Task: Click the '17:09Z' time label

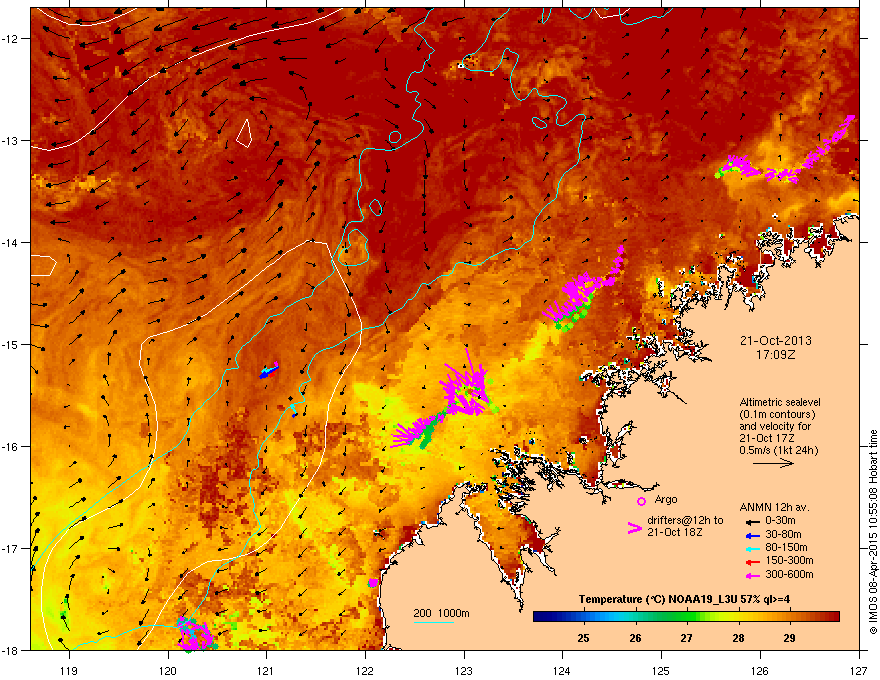Action: tap(776, 355)
